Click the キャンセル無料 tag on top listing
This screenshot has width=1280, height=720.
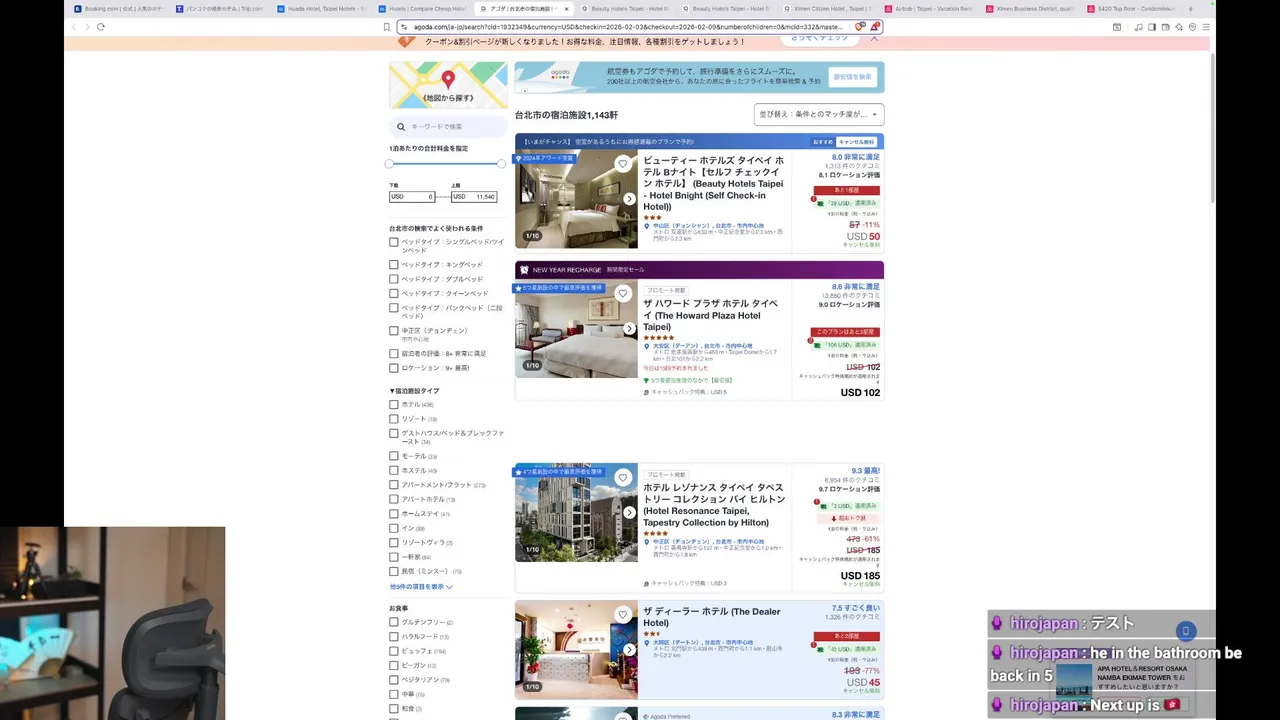(857, 142)
